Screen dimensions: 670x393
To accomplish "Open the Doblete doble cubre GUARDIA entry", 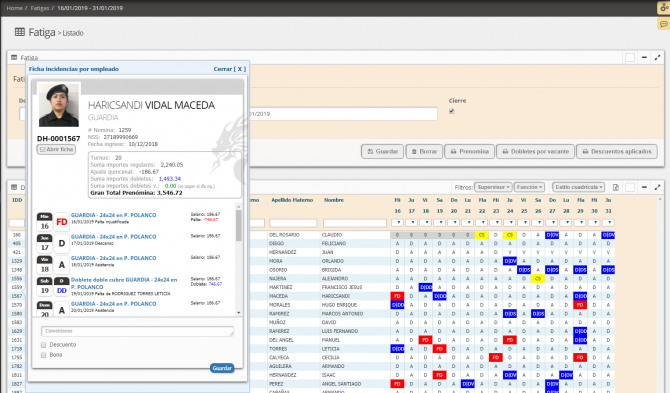I will [124, 283].
